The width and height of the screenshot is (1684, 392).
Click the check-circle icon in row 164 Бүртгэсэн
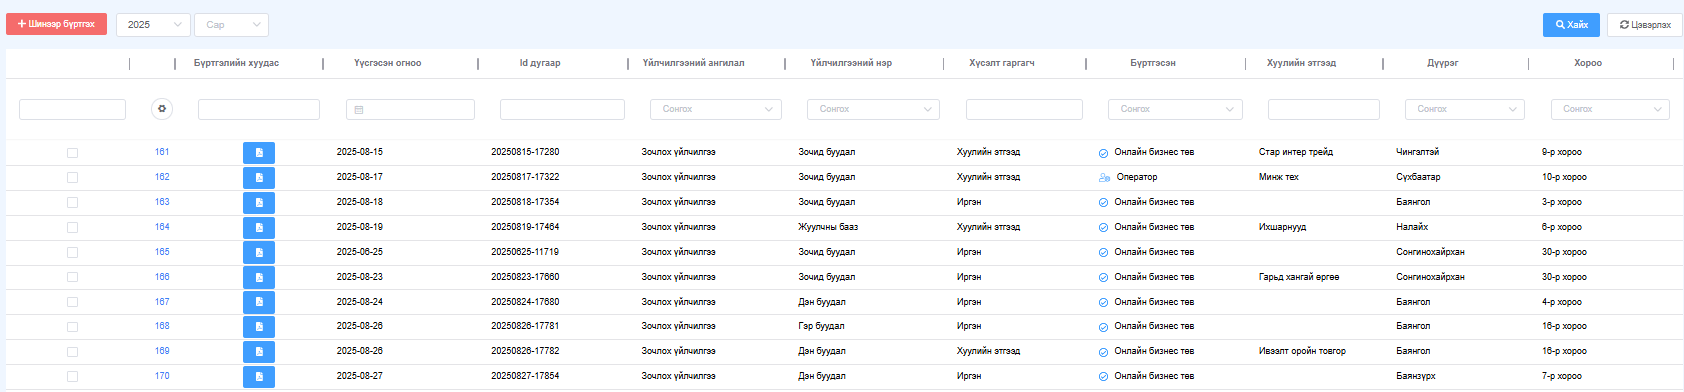coord(1103,228)
